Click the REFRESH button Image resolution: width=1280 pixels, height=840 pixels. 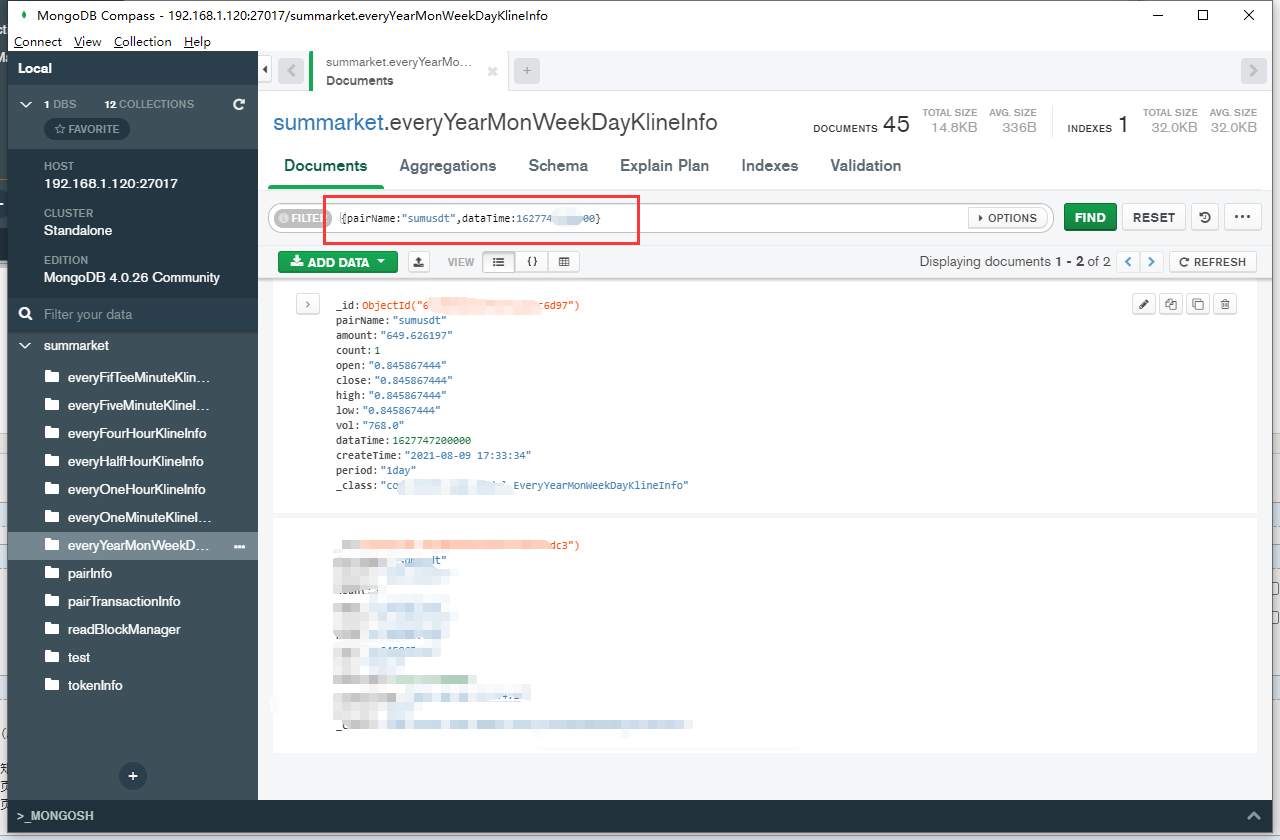tap(1212, 262)
